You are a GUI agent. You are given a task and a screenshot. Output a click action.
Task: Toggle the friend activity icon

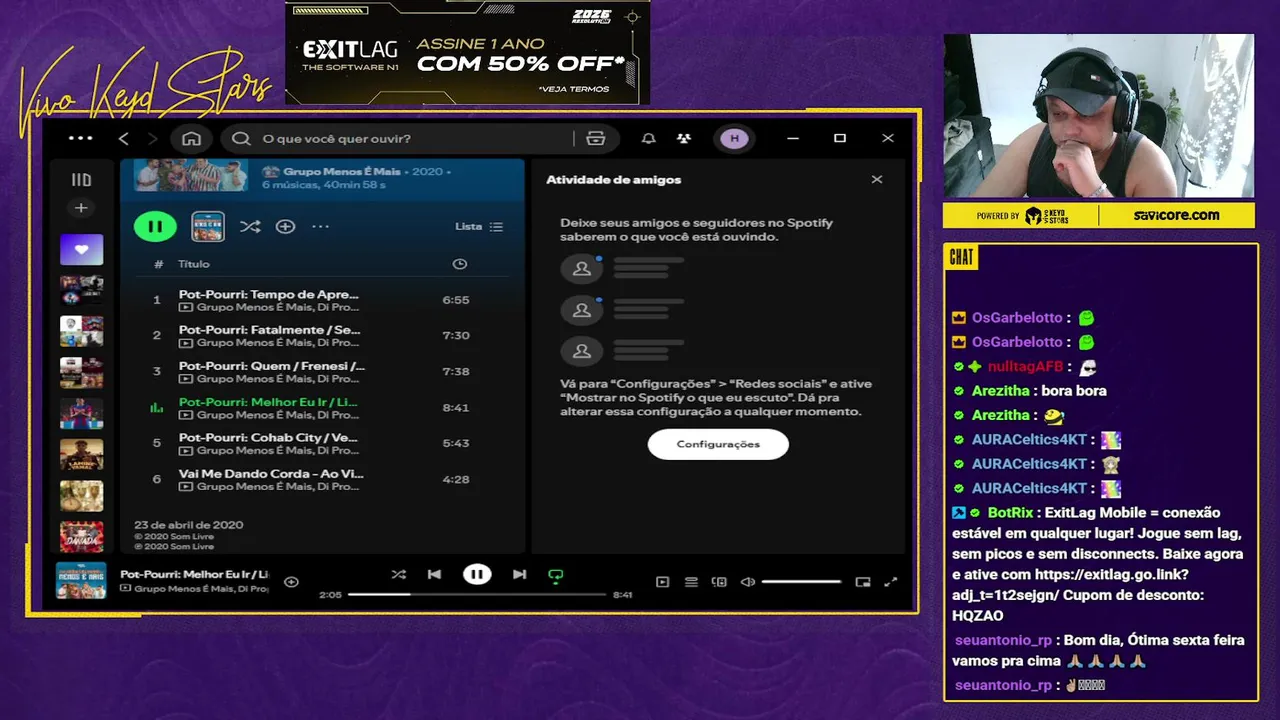pyautogui.click(x=684, y=138)
